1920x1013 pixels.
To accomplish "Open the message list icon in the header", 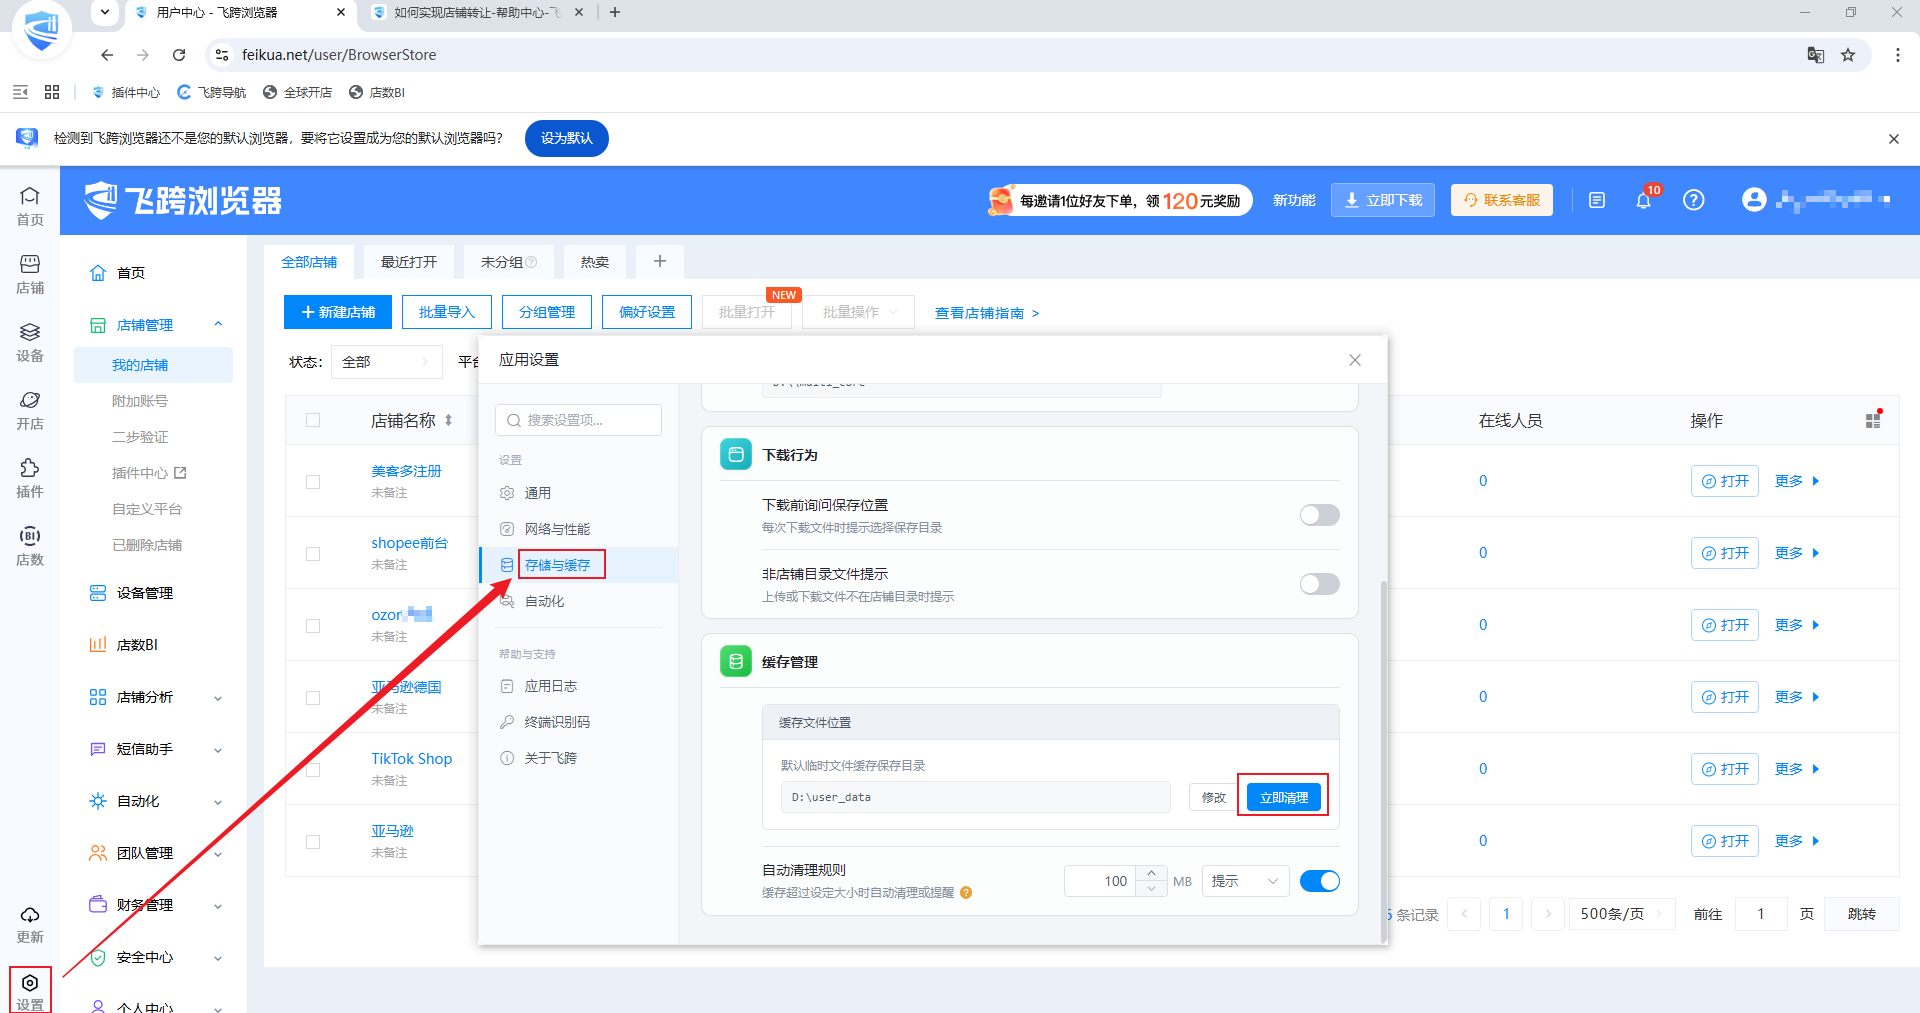I will (1597, 200).
